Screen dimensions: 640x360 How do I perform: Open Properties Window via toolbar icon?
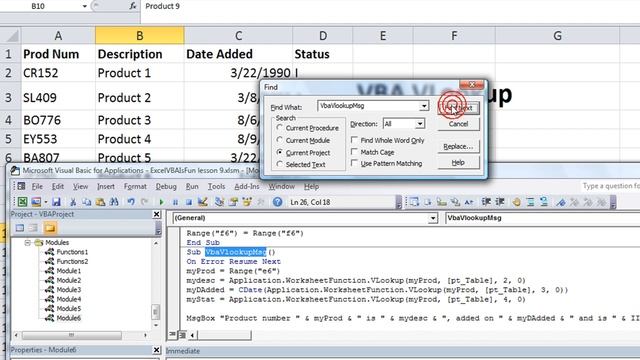tap(233, 202)
